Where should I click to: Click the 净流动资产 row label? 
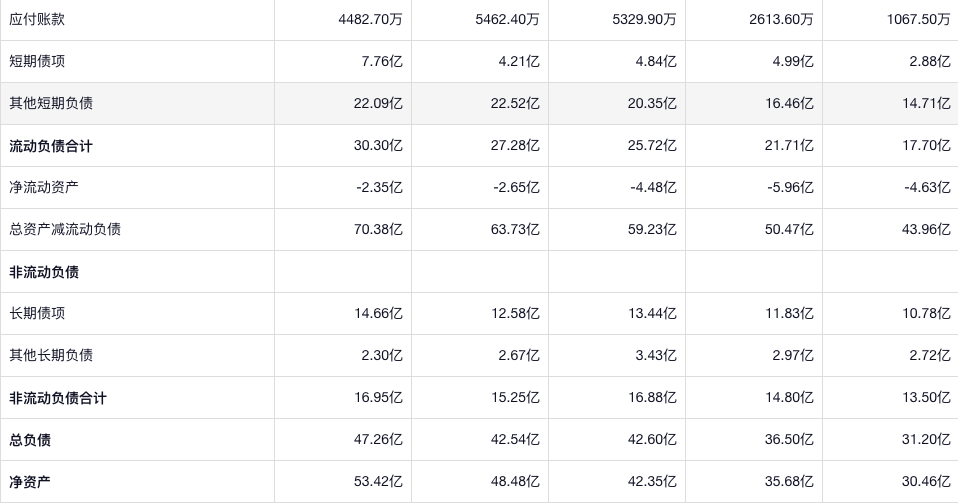tap(44, 187)
